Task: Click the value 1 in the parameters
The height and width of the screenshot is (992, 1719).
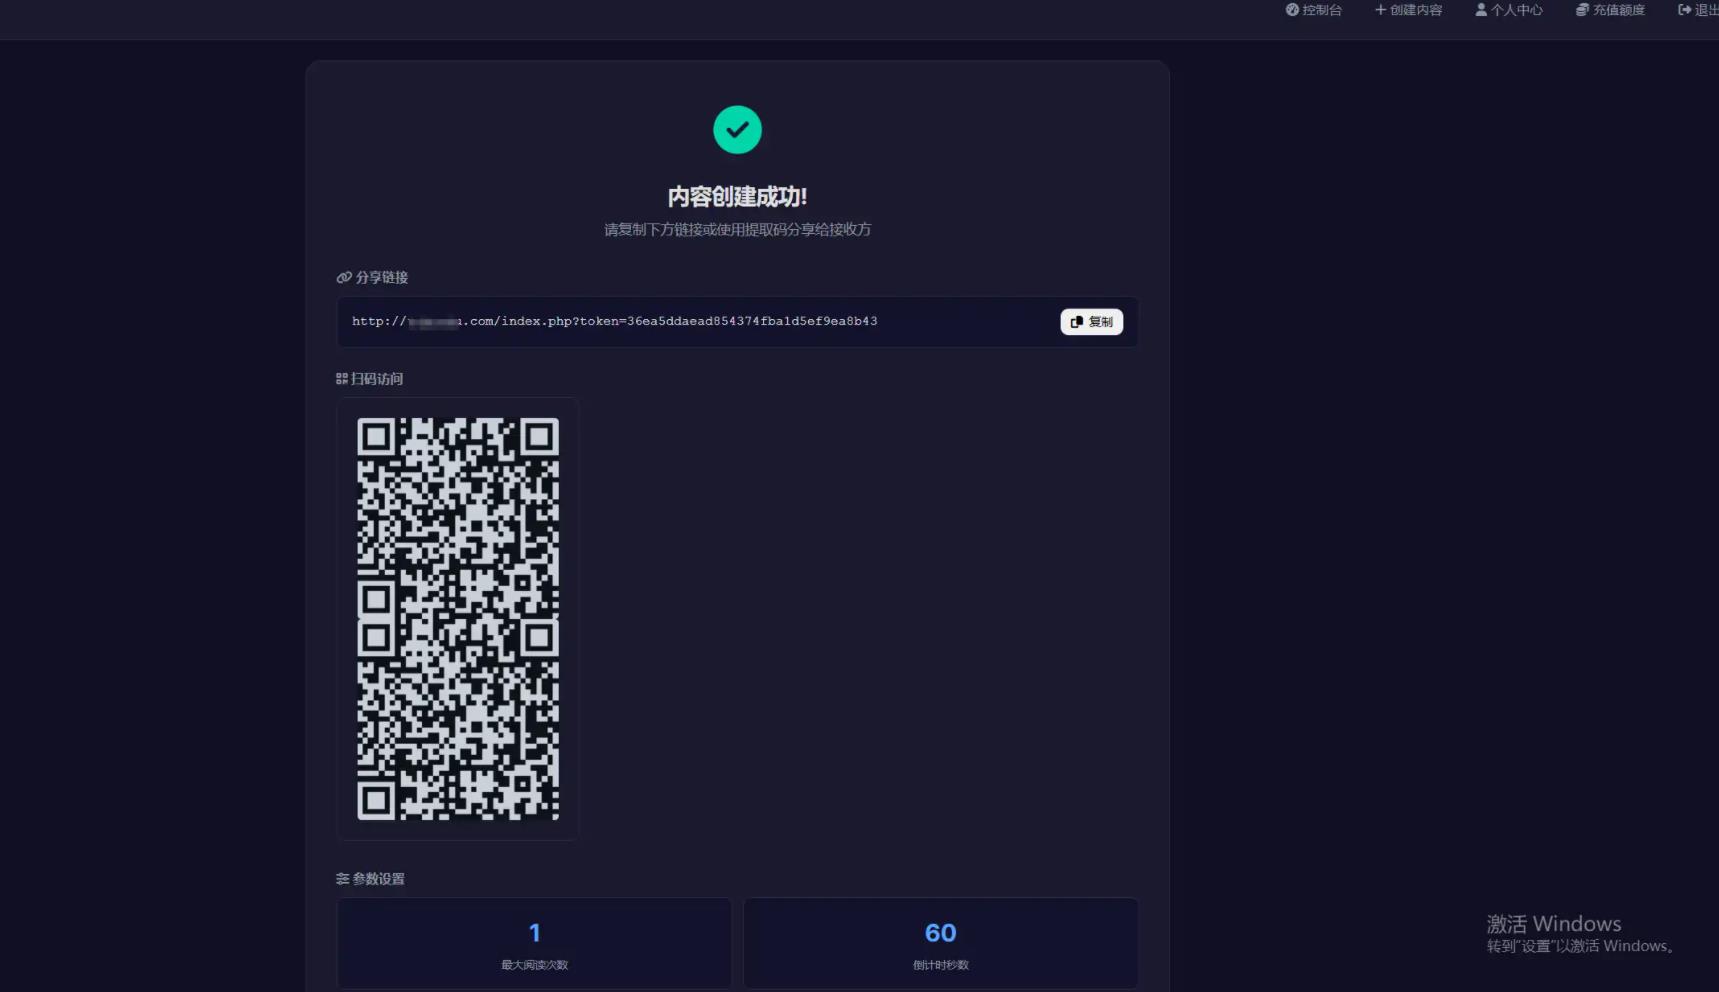Action: pos(535,933)
